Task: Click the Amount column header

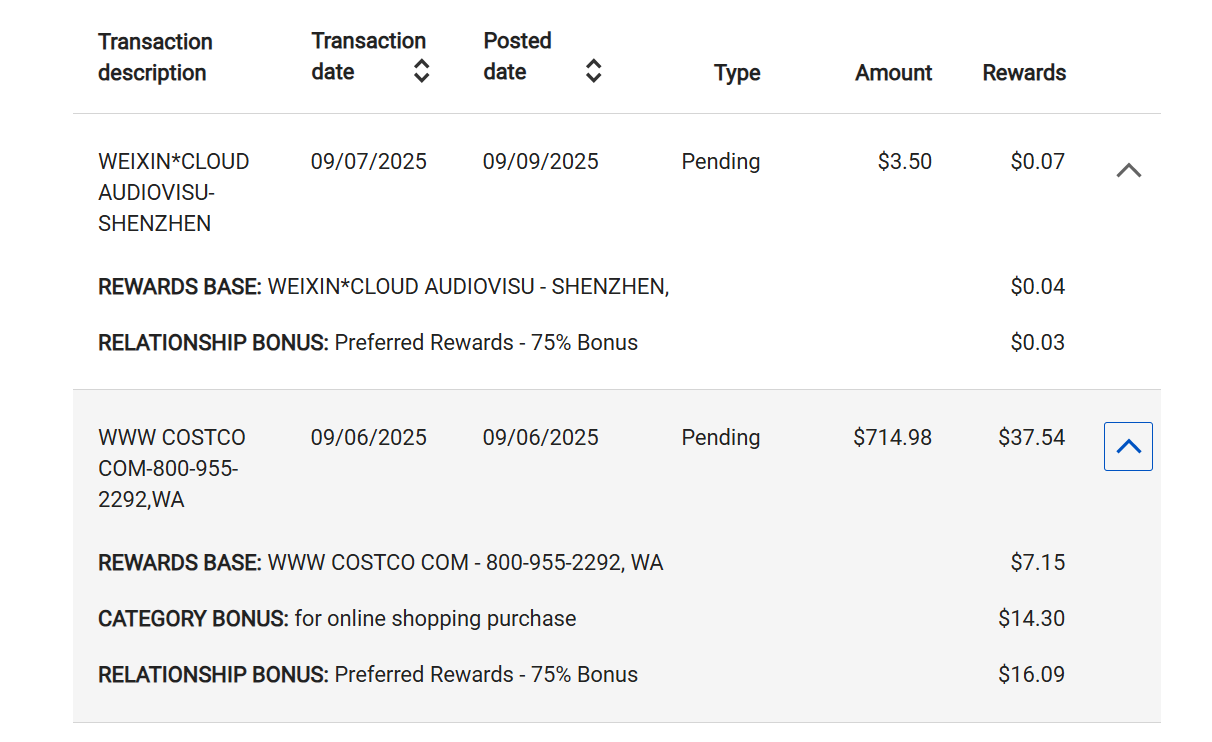Action: point(893,73)
